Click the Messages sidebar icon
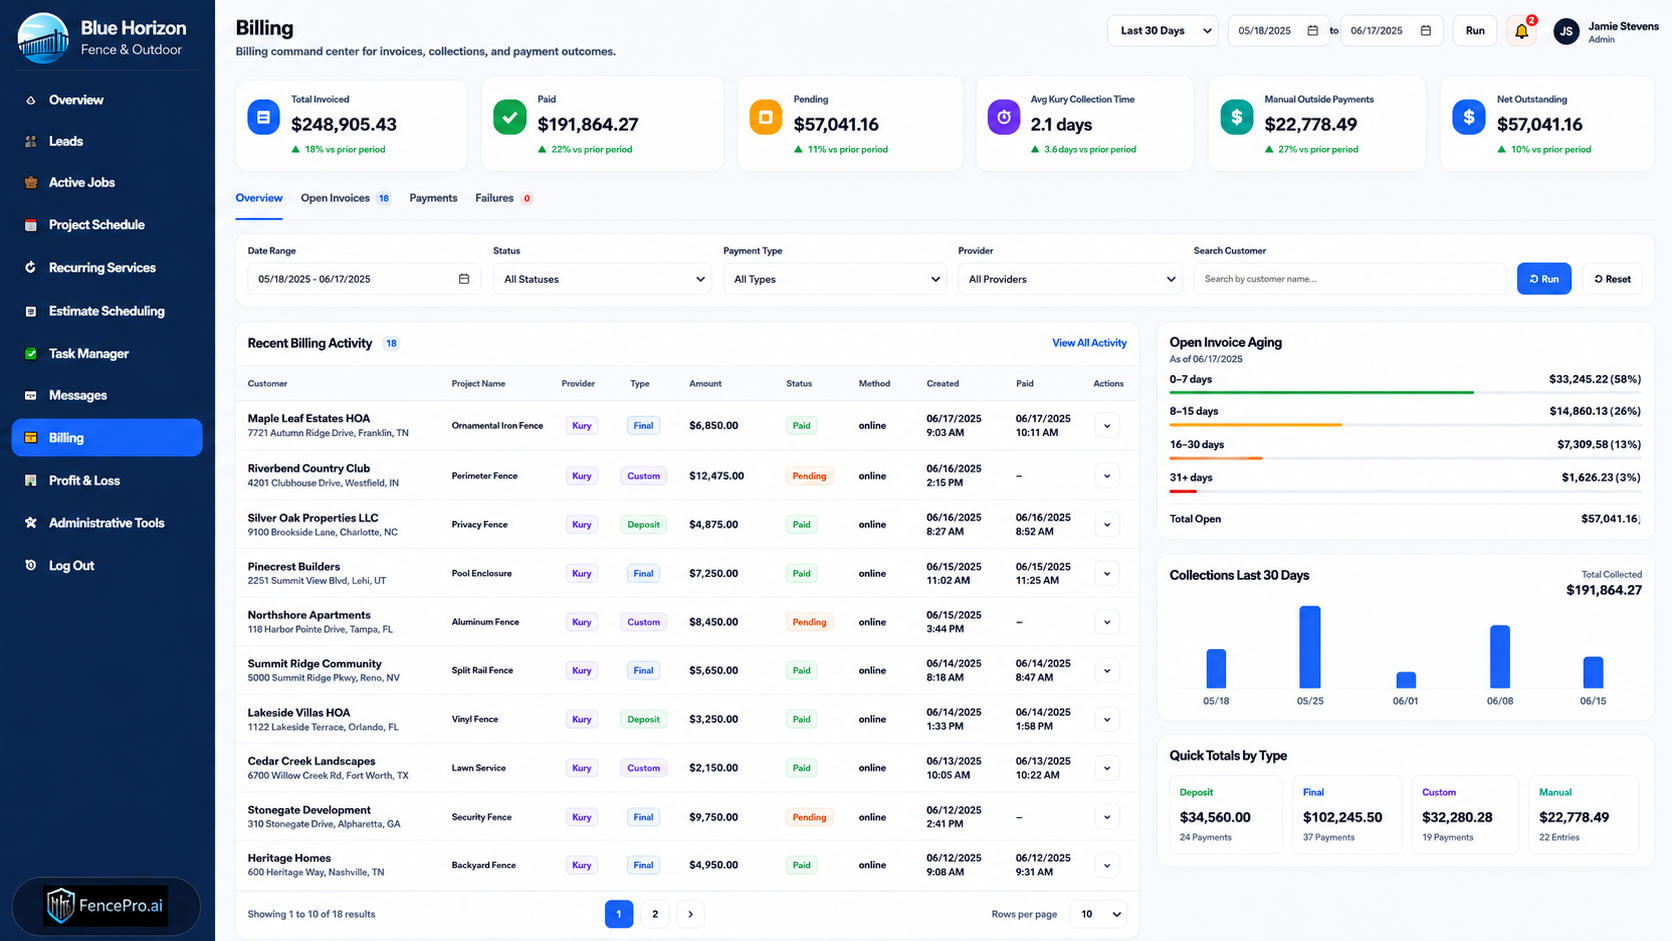This screenshot has width=1672, height=941. [x=30, y=395]
